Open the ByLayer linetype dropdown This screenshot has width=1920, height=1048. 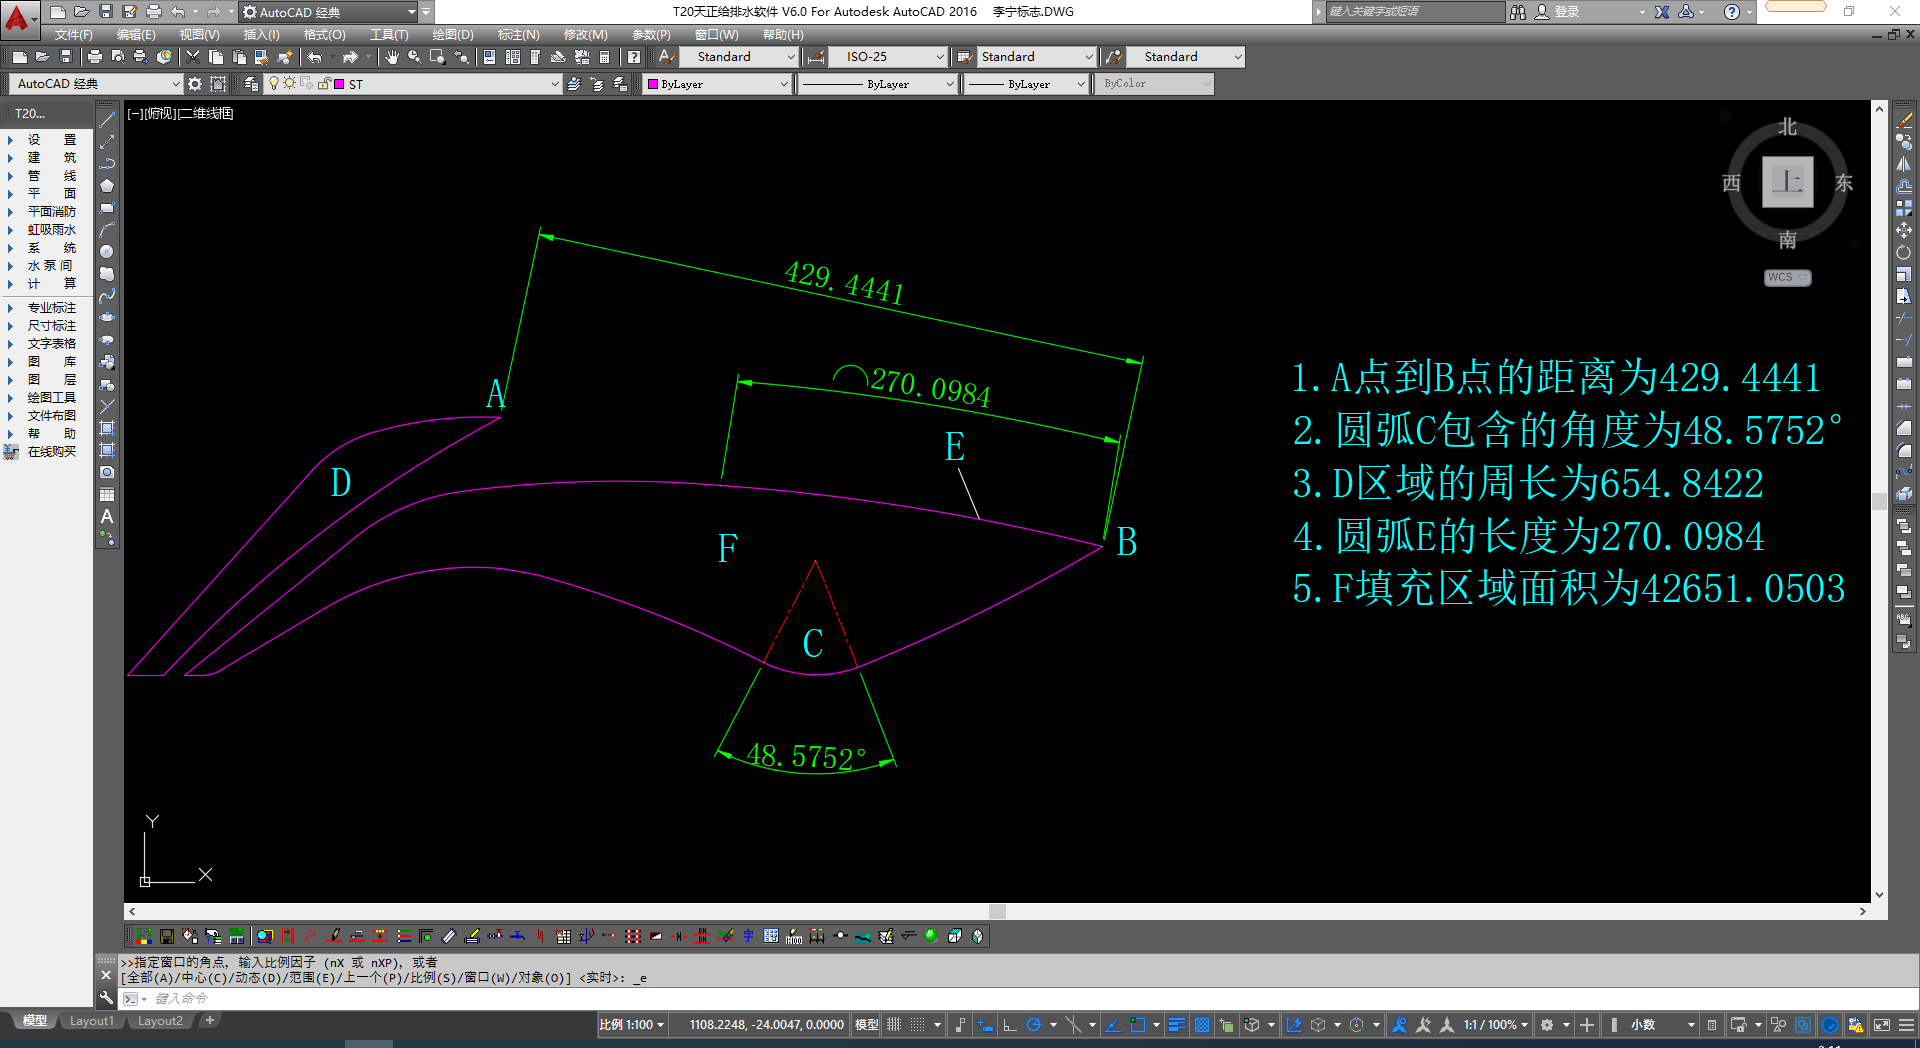880,84
